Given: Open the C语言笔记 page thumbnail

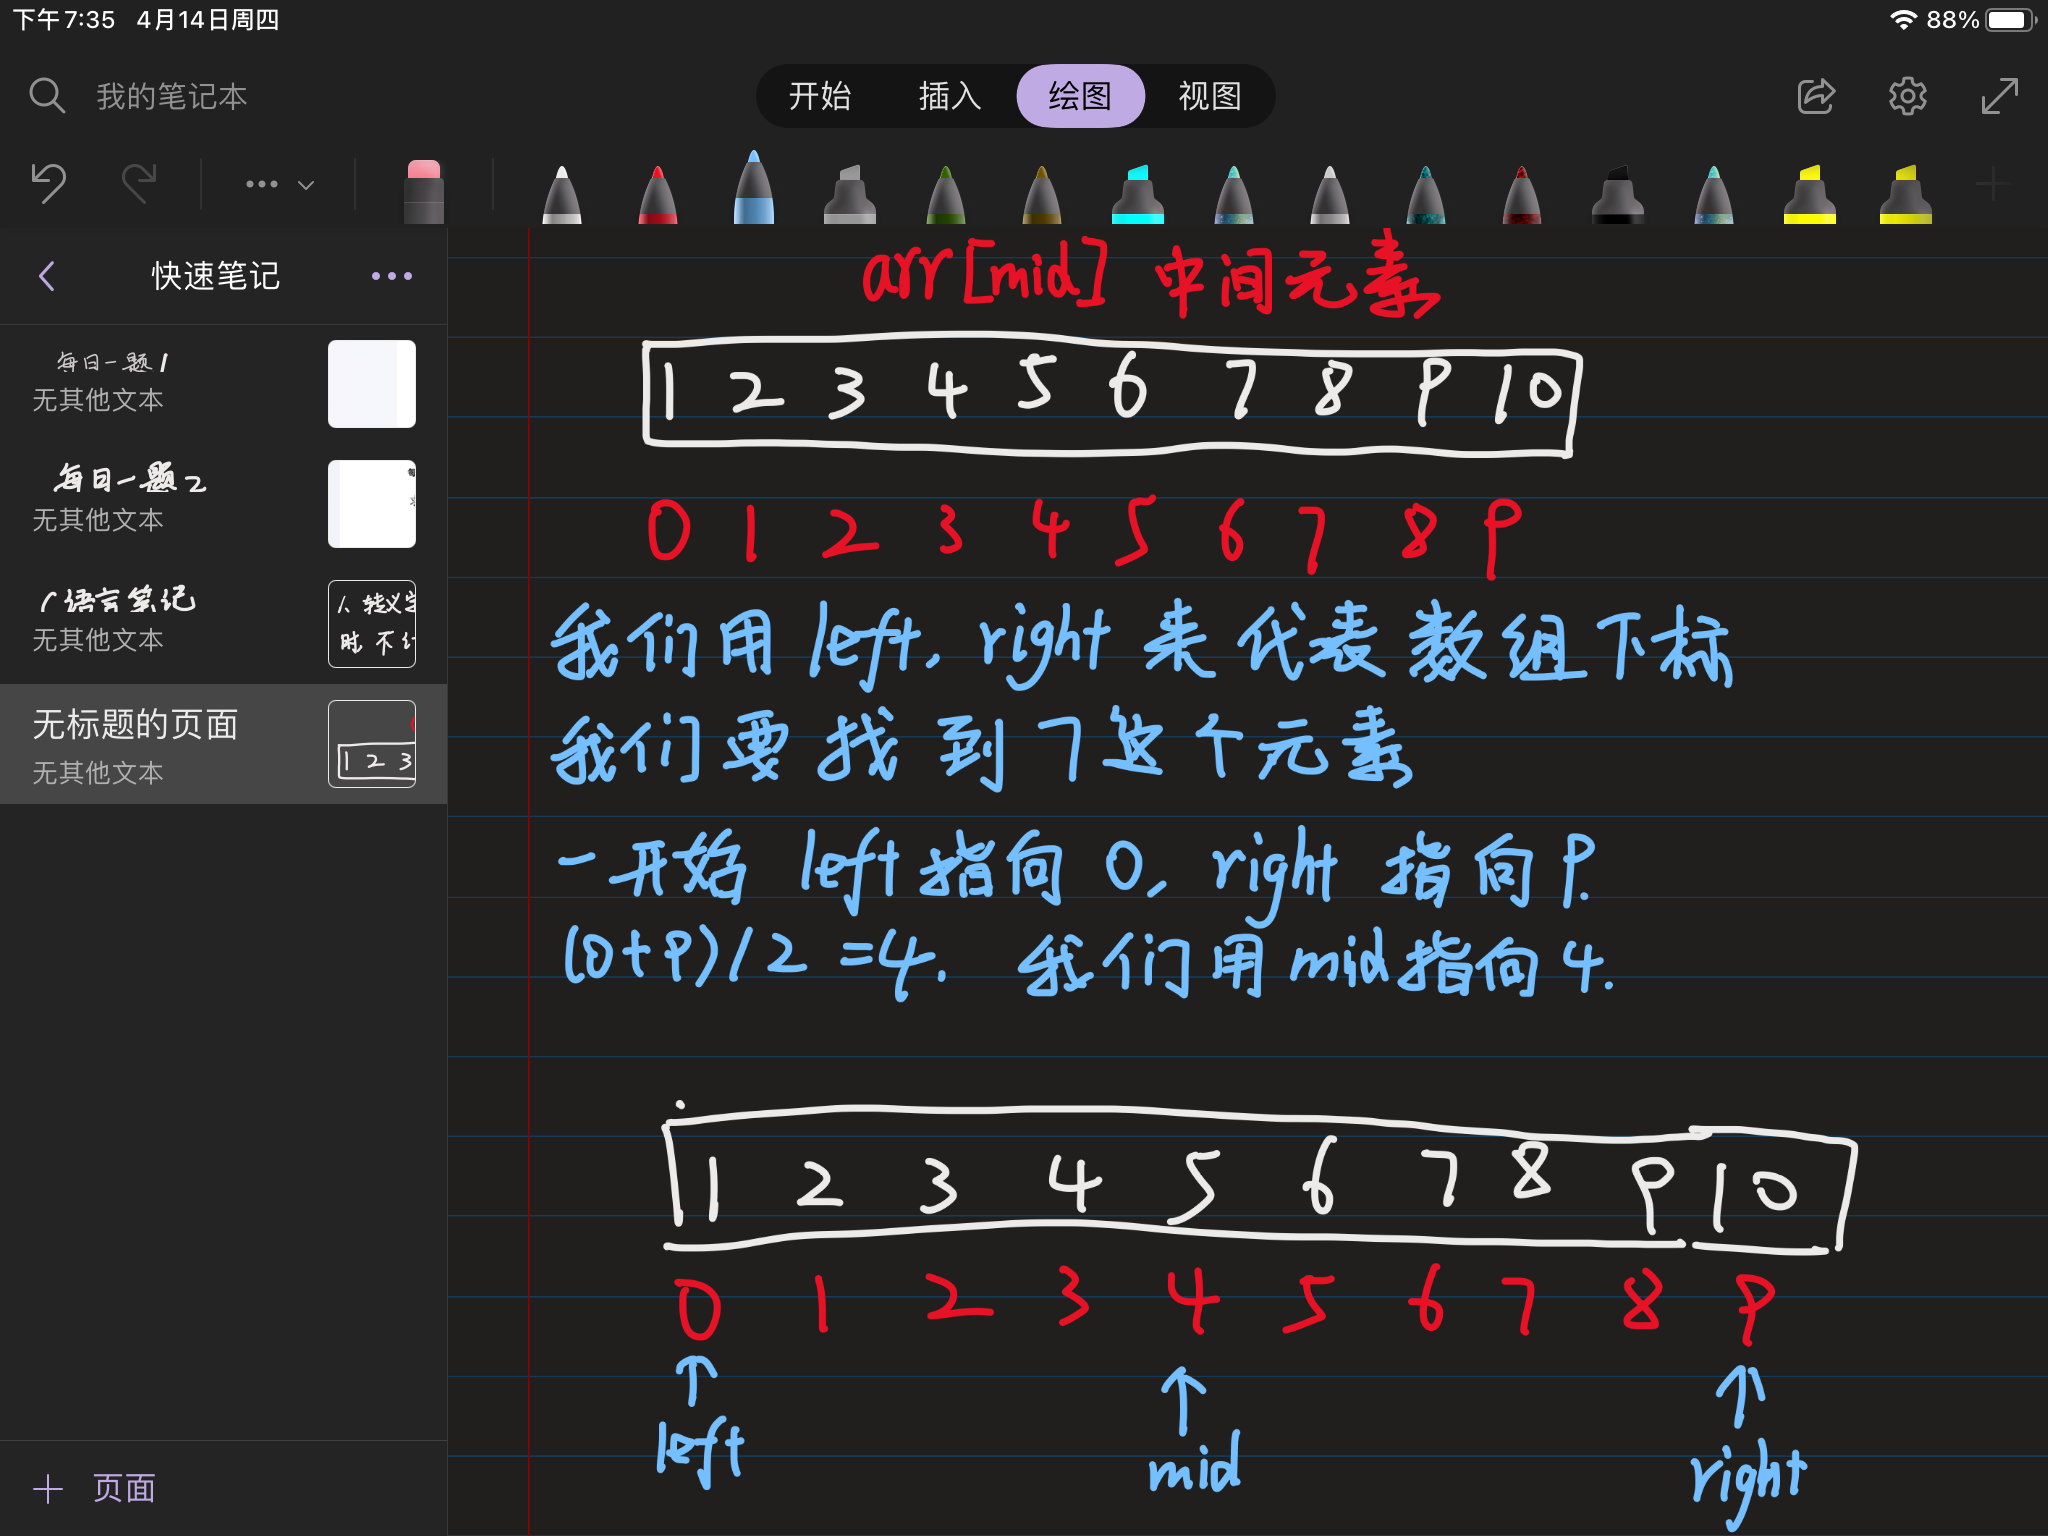Looking at the screenshot, I should (371, 623).
